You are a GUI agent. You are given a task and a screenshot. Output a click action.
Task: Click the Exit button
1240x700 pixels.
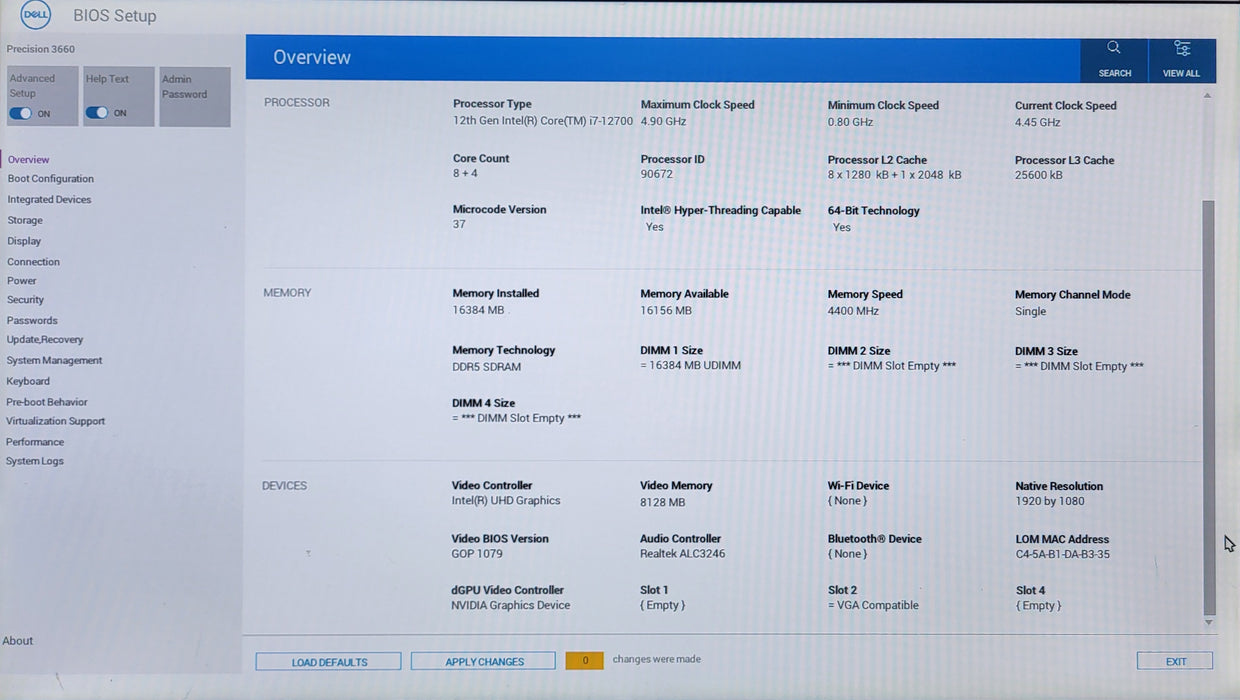(x=1175, y=661)
